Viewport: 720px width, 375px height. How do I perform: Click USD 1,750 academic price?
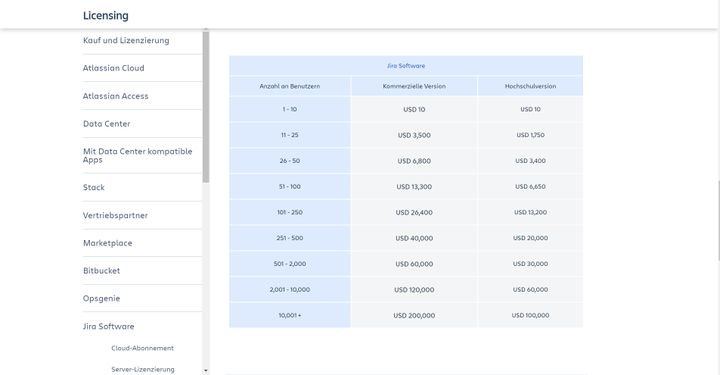pos(530,135)
